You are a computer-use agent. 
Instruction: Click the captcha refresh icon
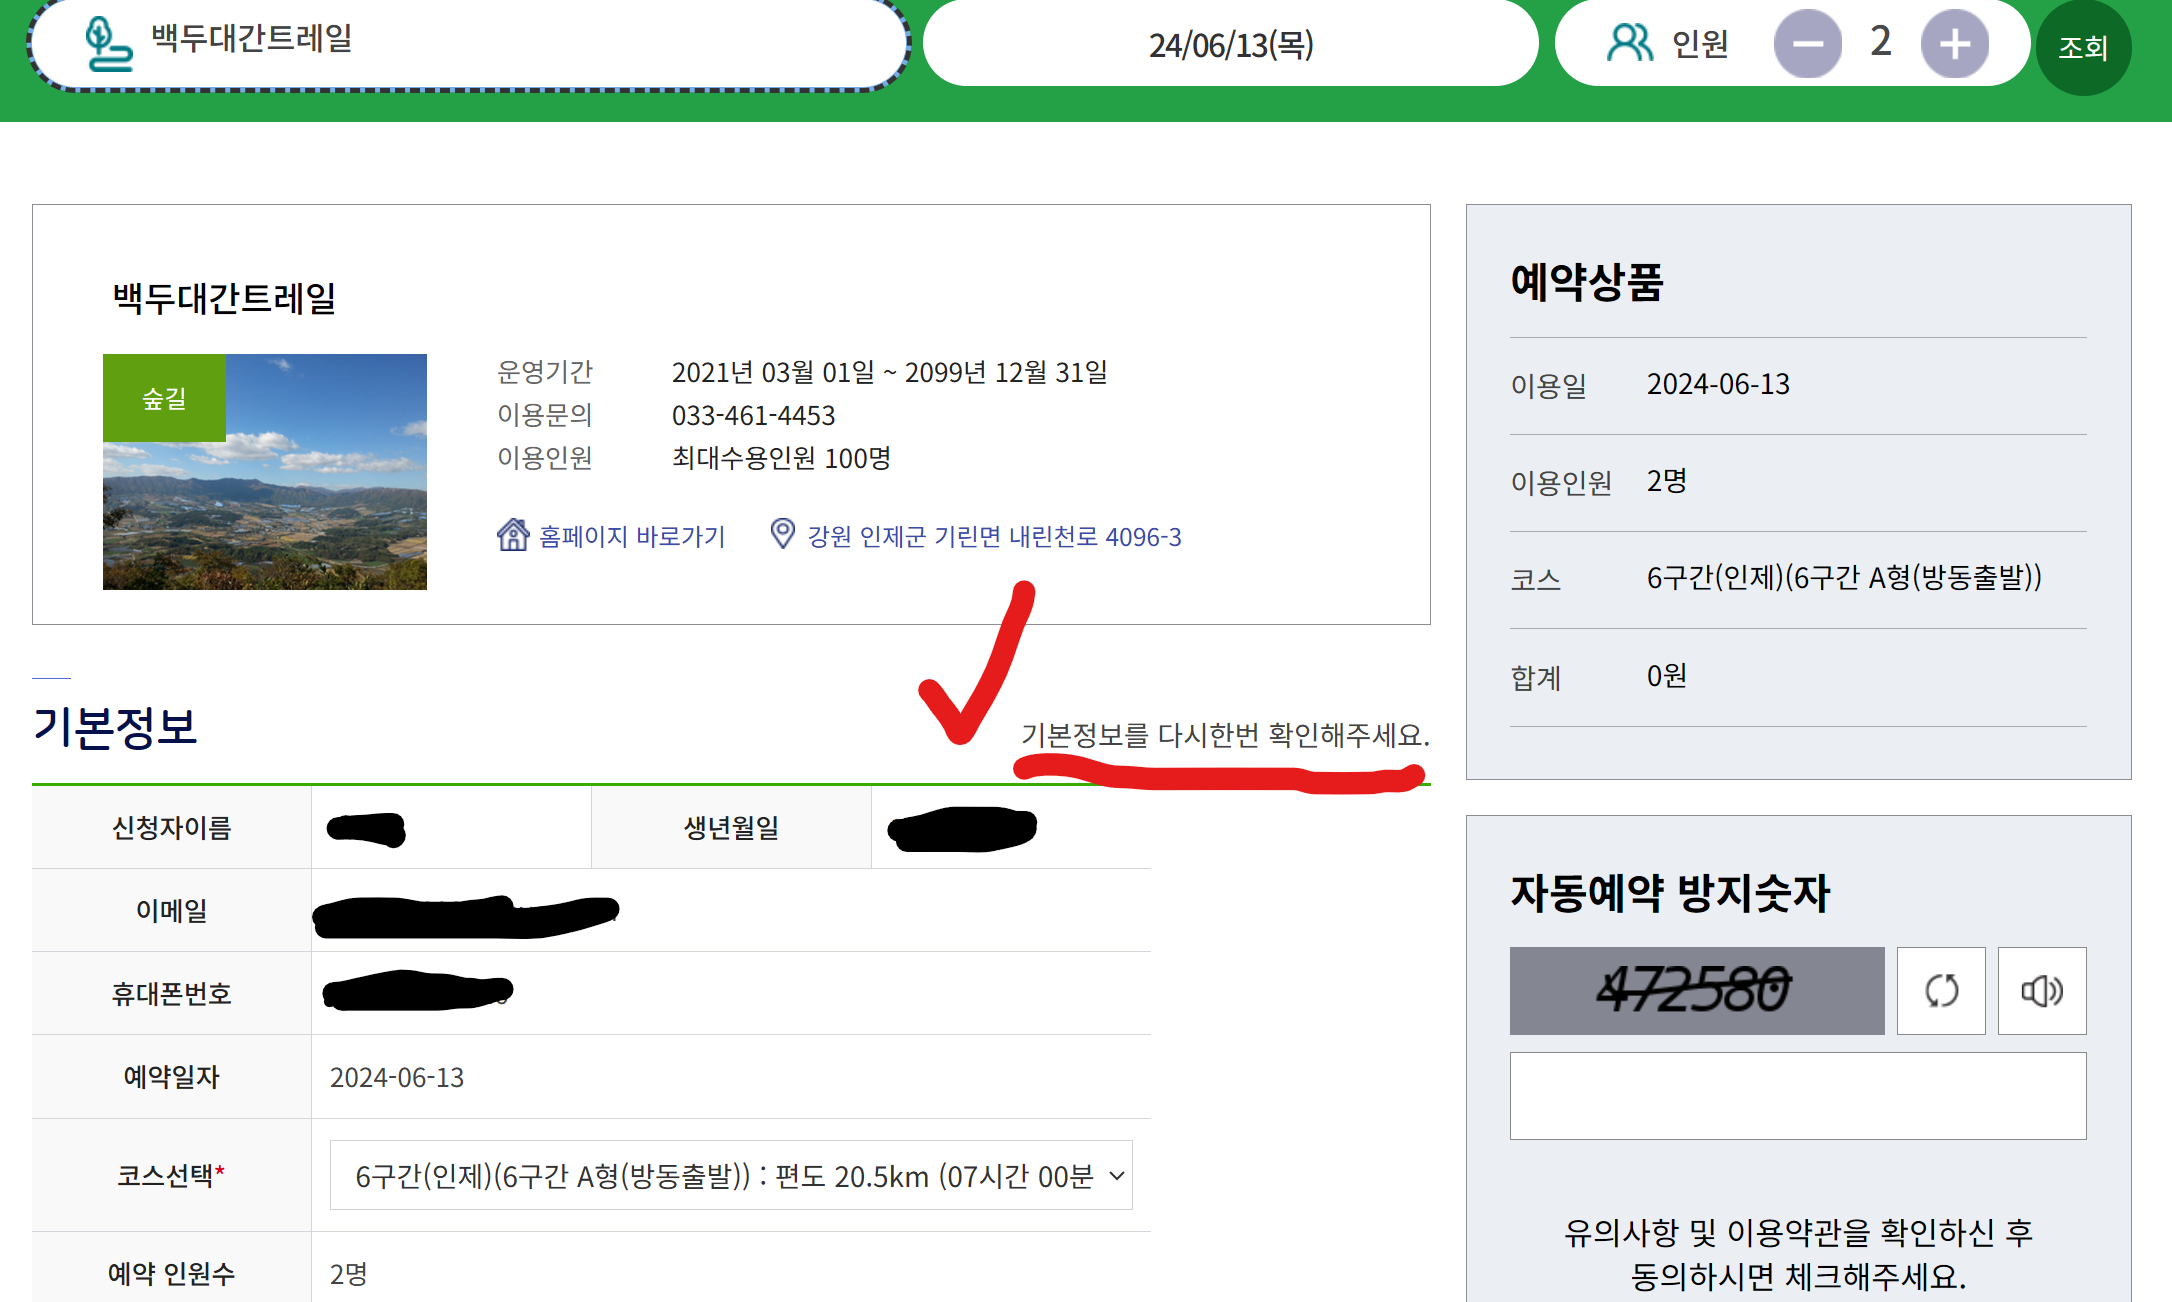(x=1940, y=991)
